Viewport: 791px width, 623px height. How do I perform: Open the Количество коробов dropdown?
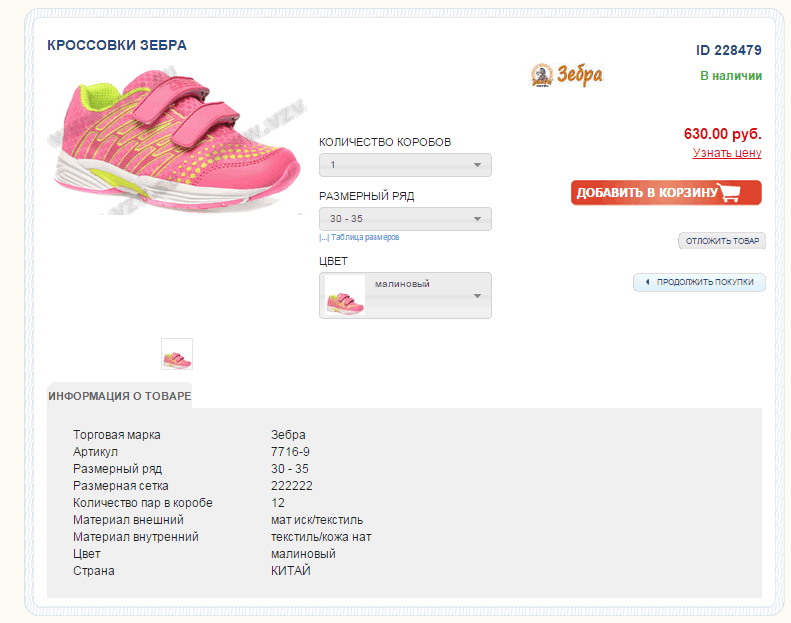coord(405,165)
